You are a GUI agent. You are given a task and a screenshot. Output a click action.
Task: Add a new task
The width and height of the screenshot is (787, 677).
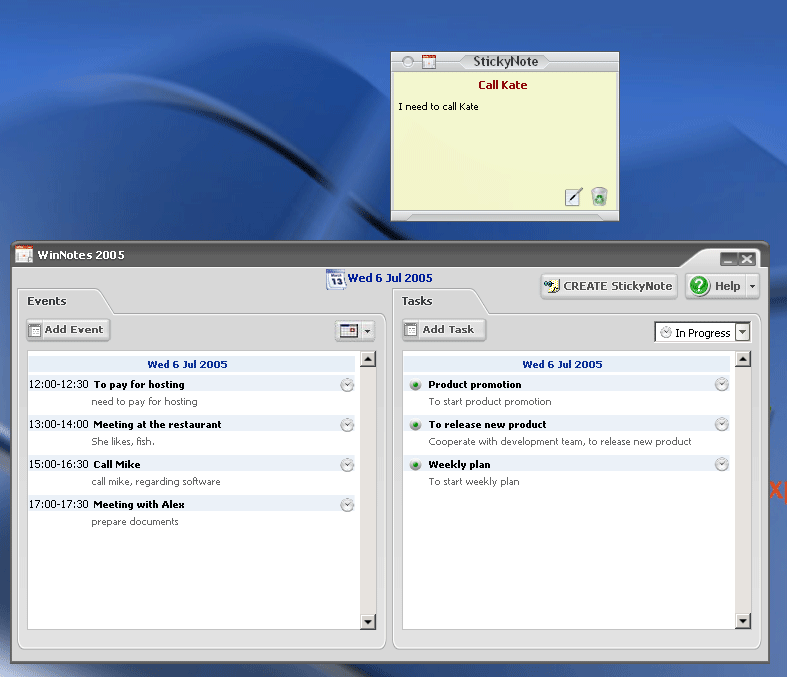tap(444, 330)
